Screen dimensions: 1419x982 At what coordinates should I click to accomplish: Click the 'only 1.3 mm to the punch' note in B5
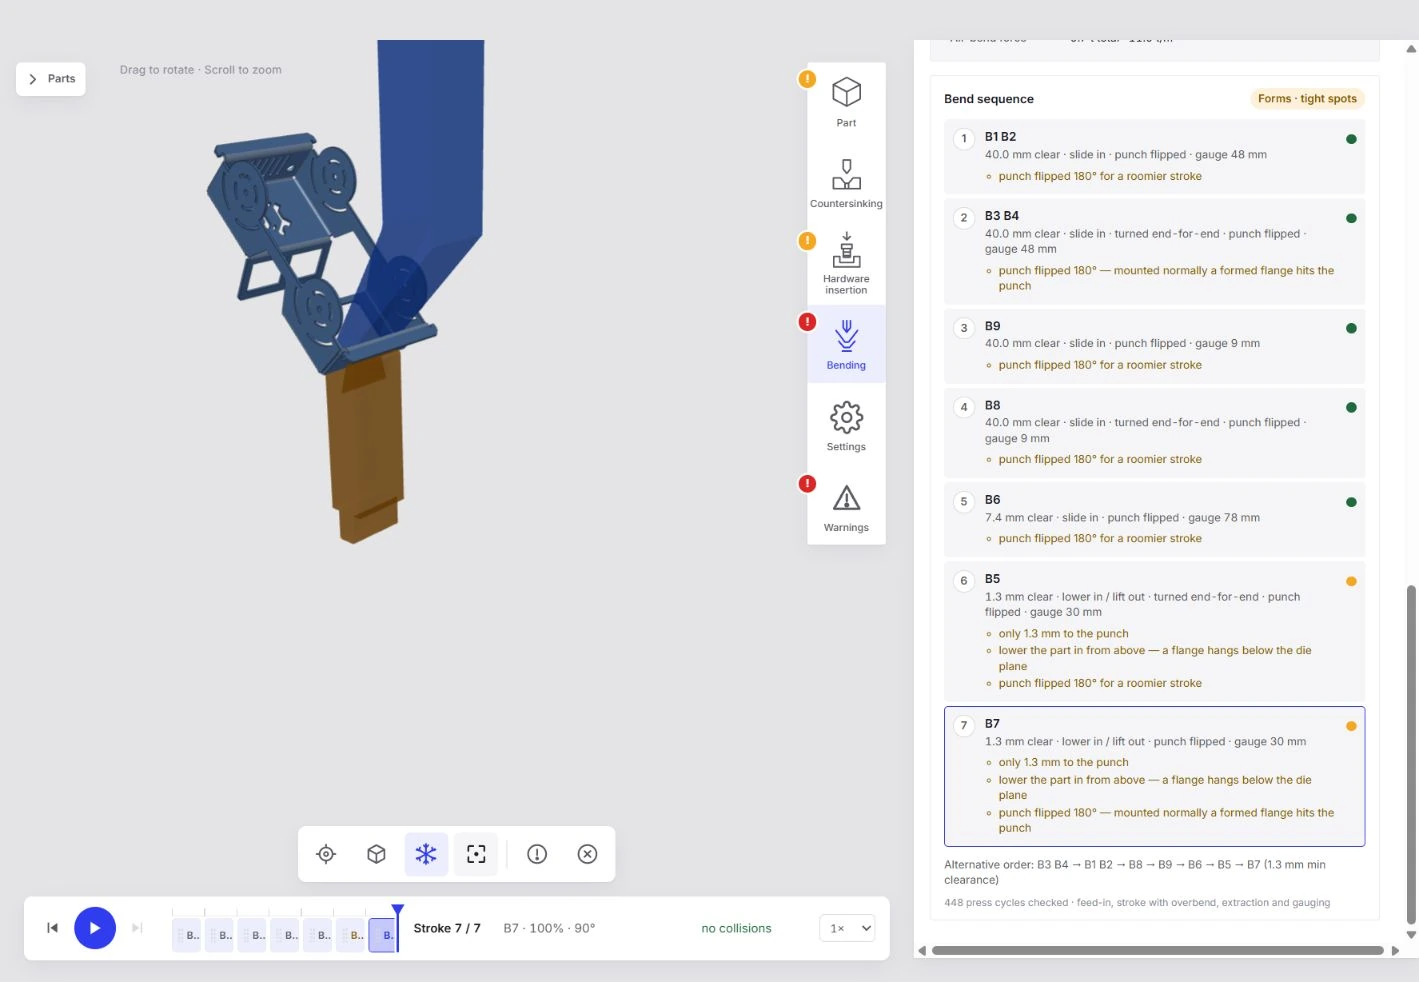coord(1063,634)
